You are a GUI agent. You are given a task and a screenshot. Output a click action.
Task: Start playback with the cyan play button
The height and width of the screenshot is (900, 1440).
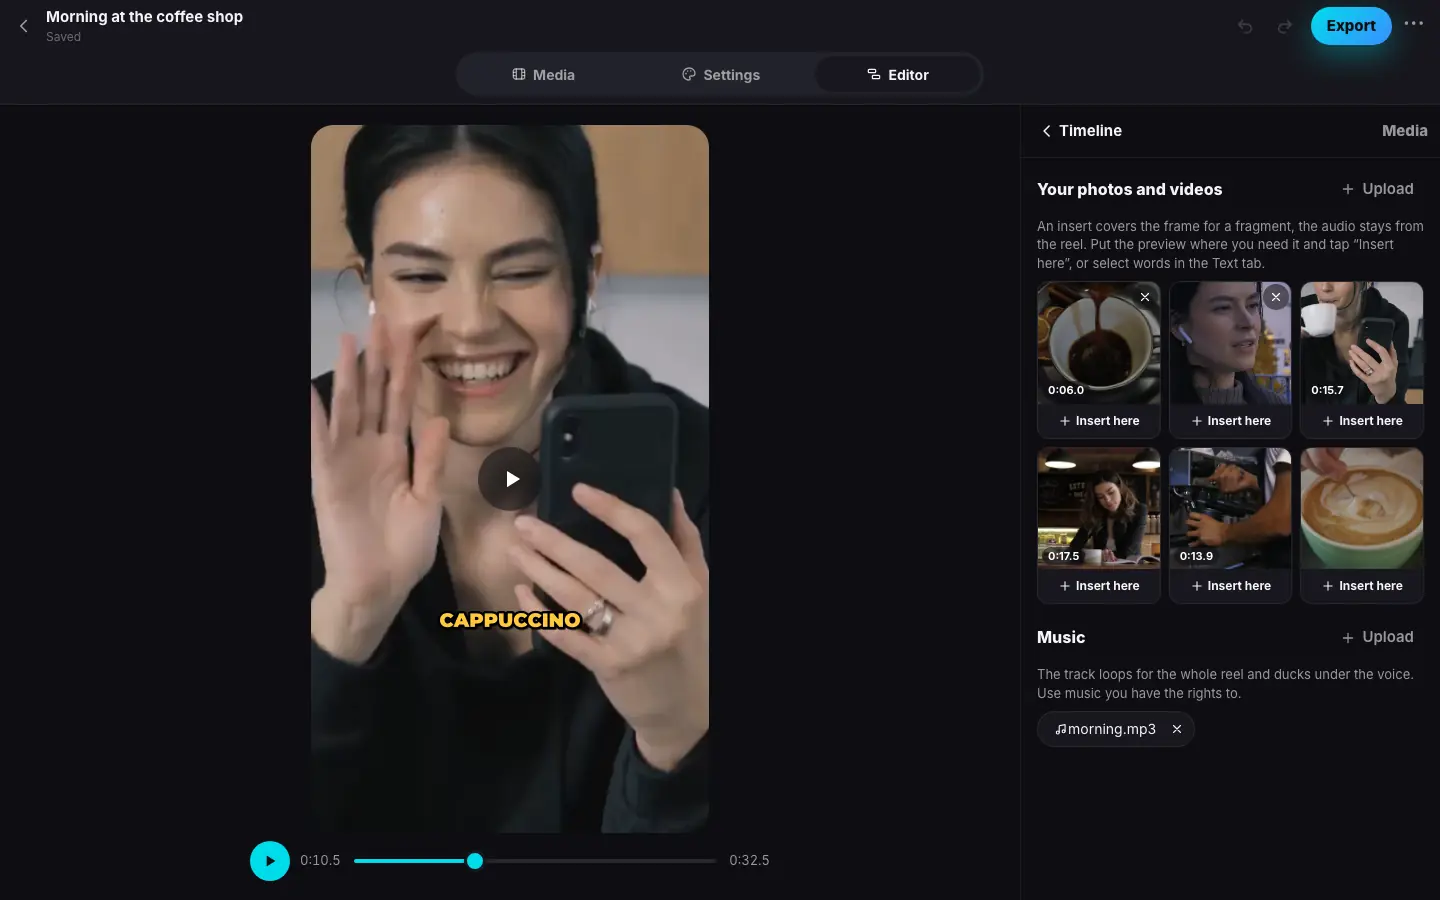270,861
